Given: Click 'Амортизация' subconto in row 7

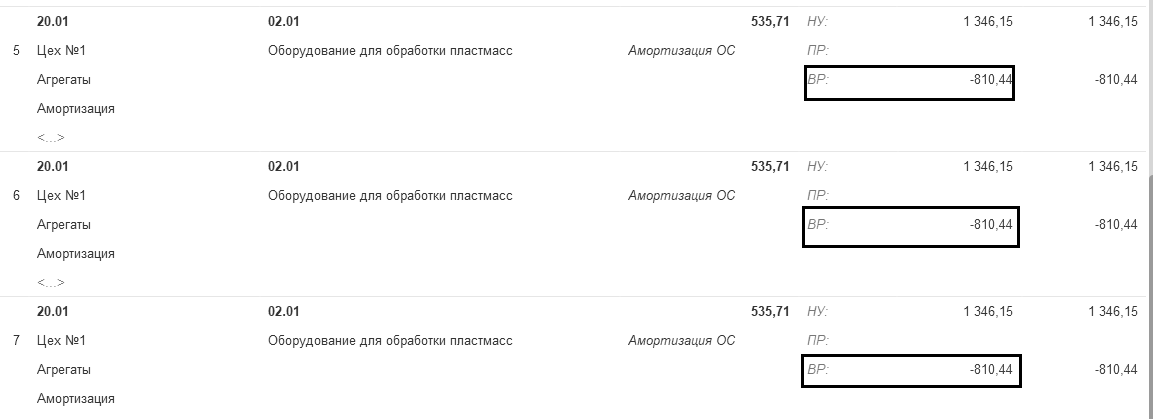Looking at the screenshot, I should (x=76, y=399).
